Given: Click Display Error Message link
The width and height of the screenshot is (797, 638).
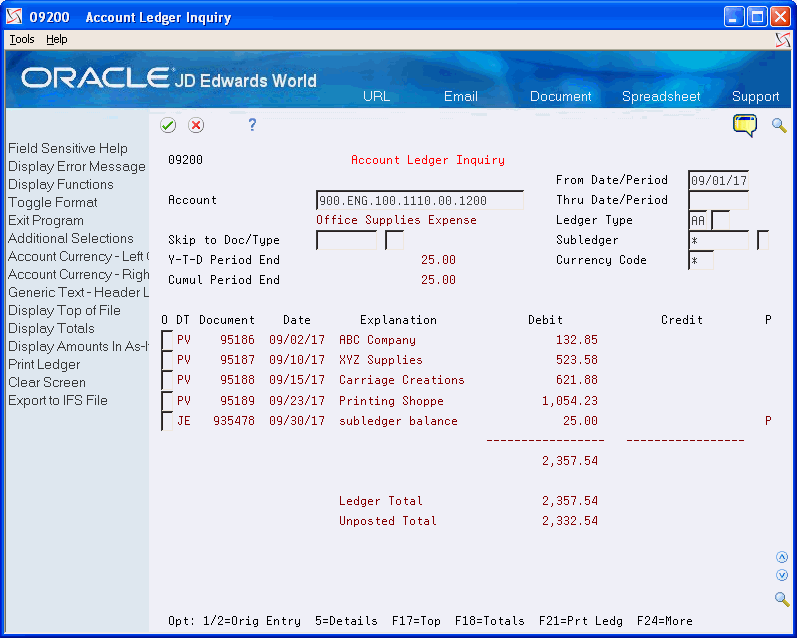Looking at the screenshot, I should [77, 166].
